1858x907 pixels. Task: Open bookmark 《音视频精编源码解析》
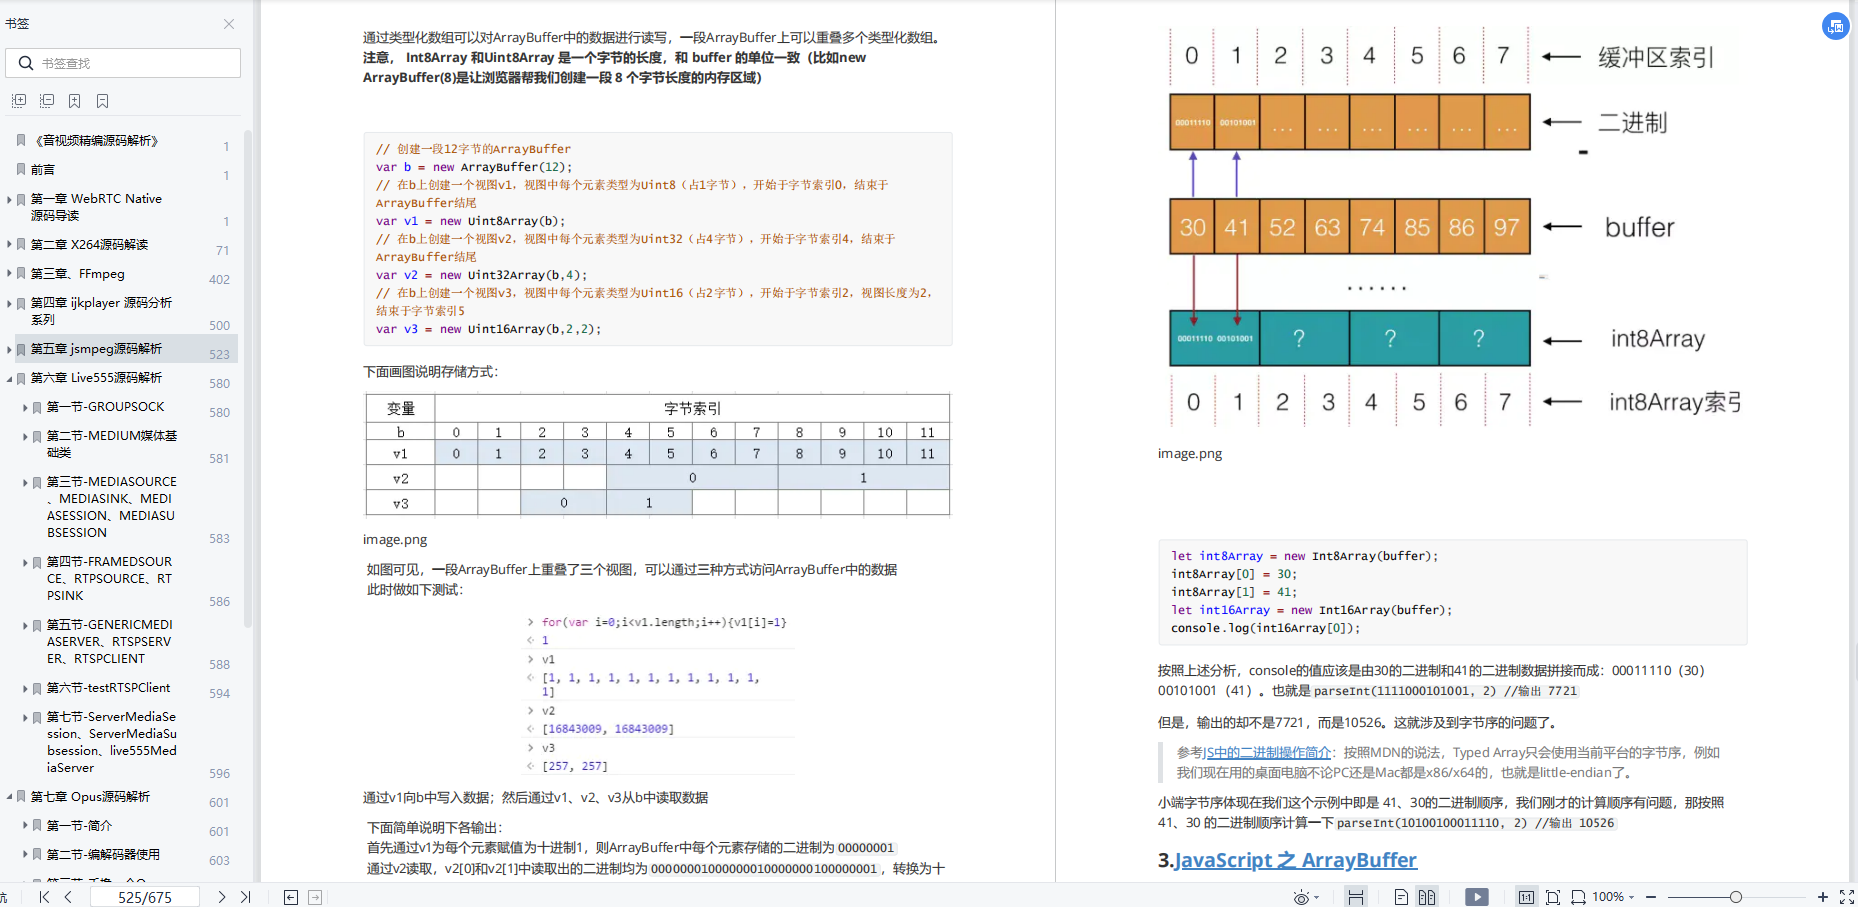tap(96, 141)
